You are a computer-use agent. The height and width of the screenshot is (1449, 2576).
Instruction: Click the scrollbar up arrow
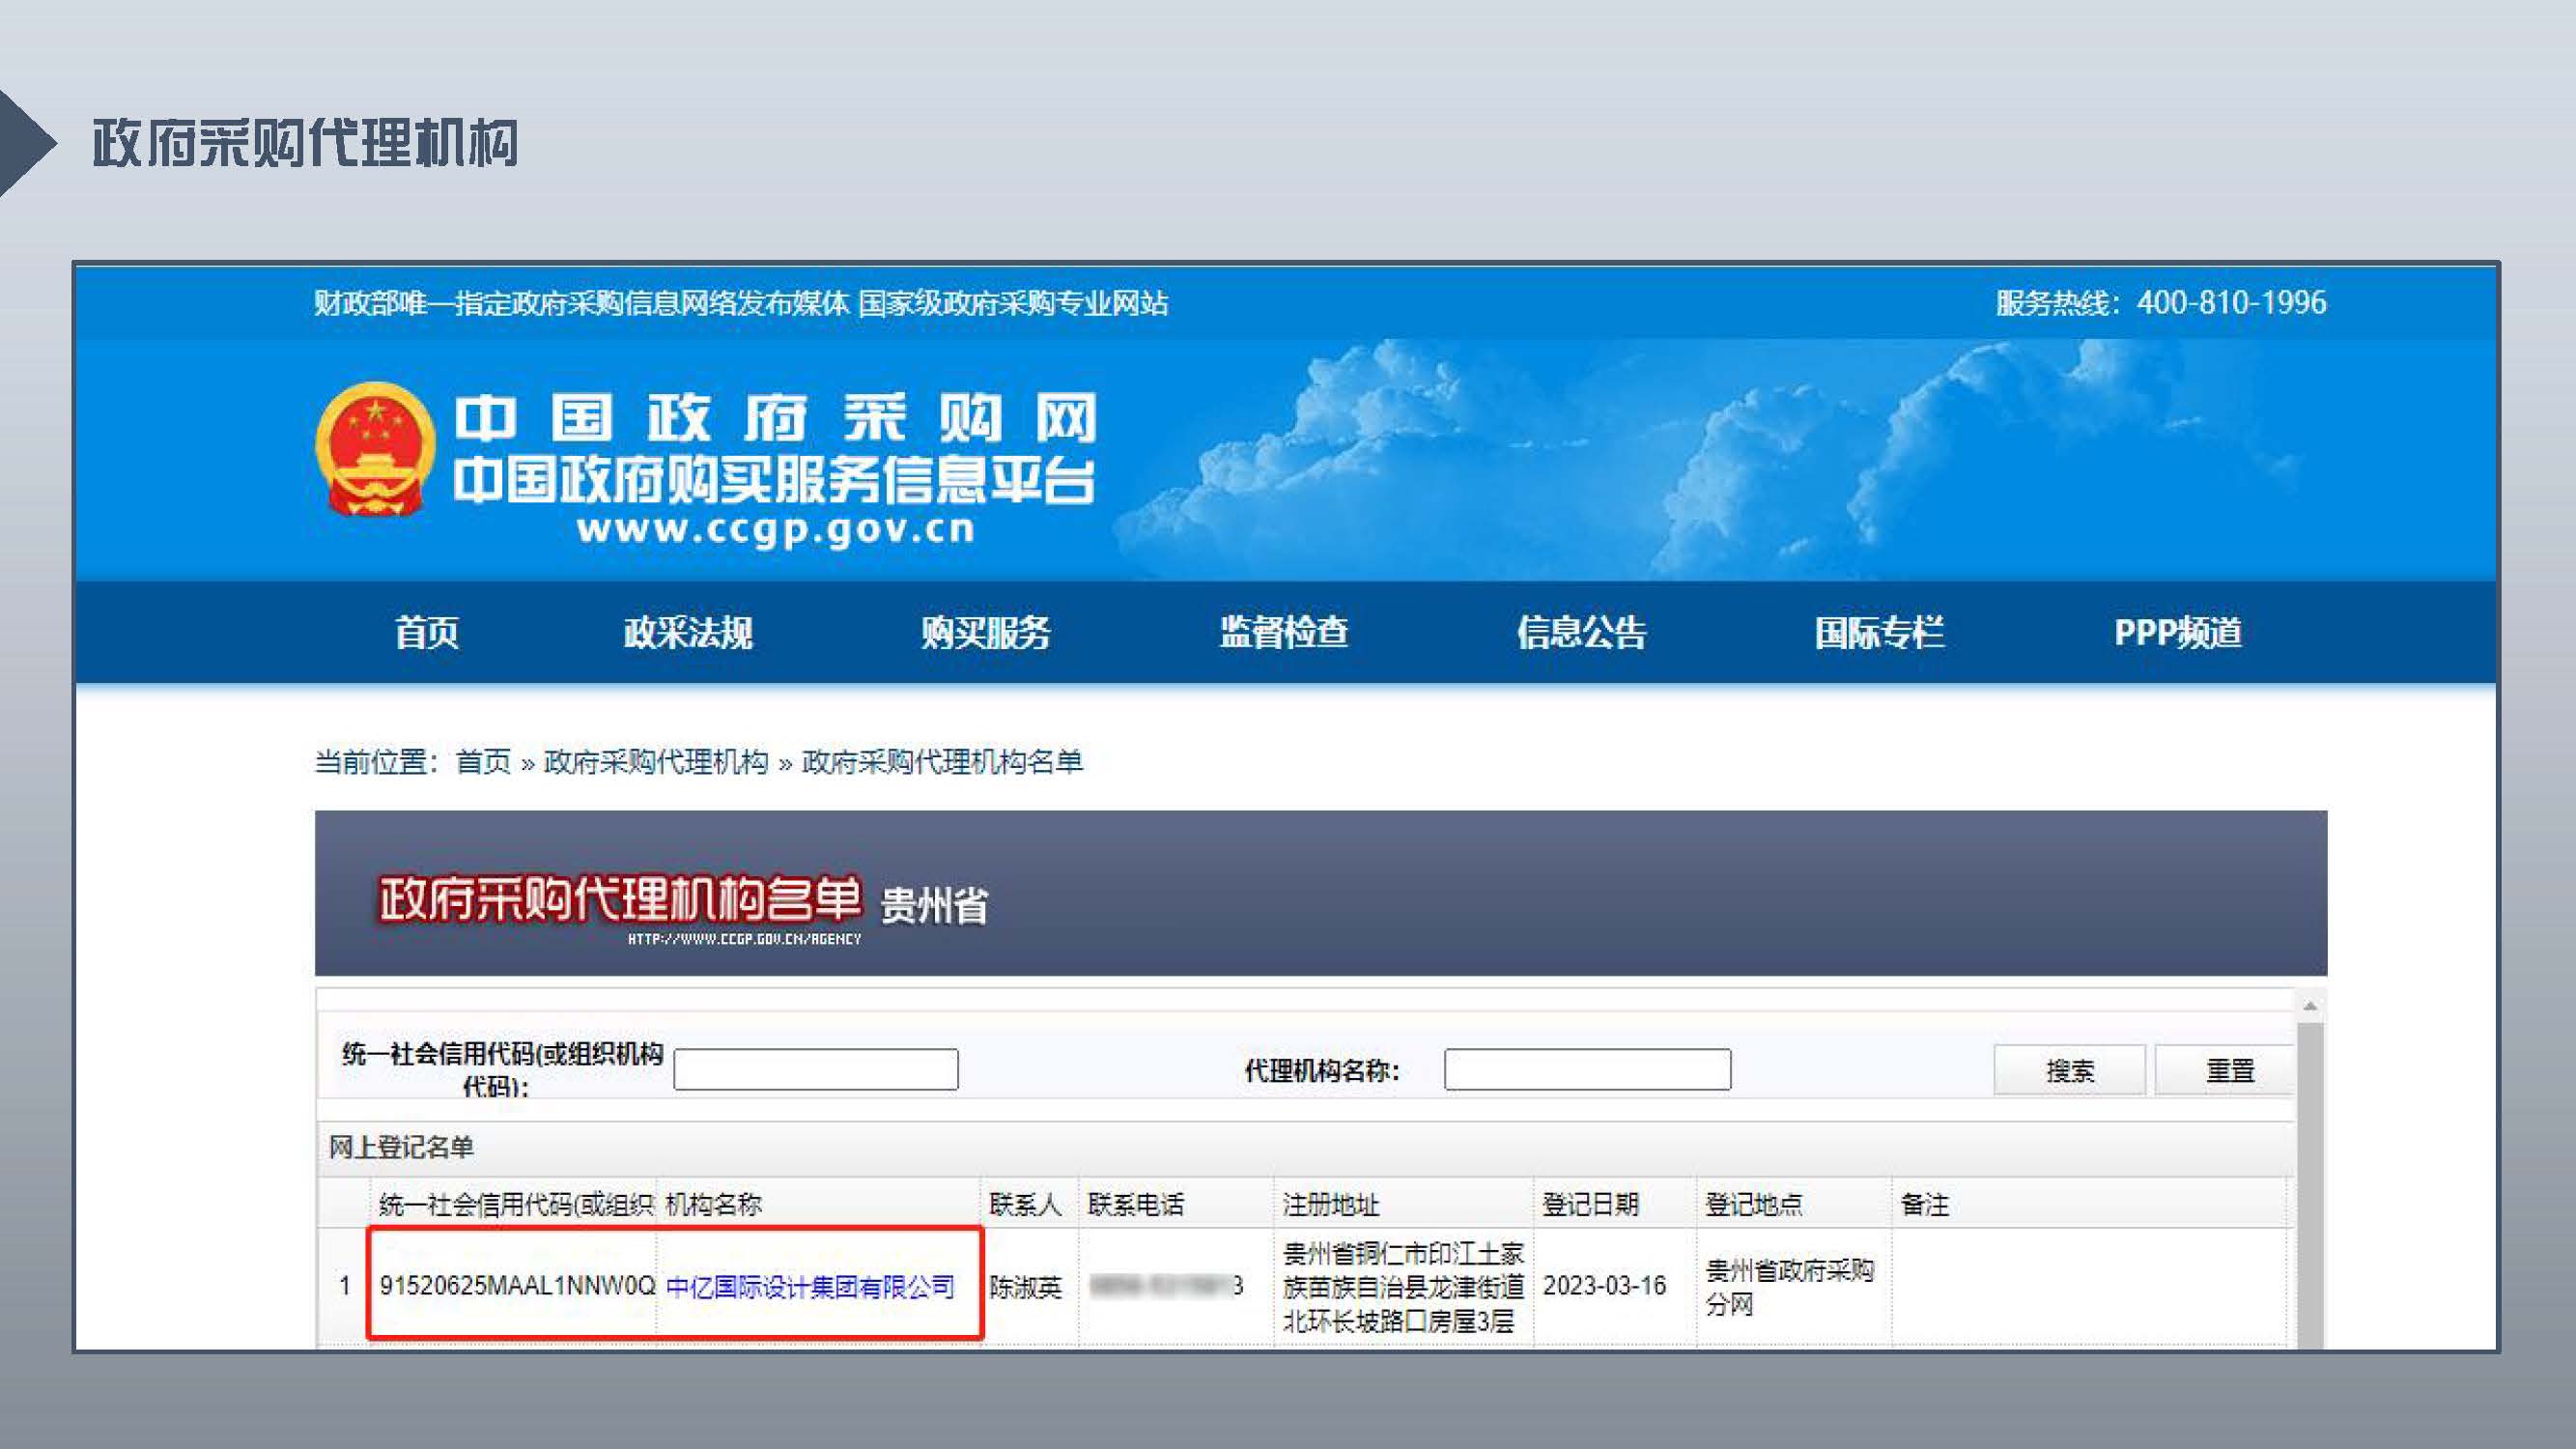(x=2310, y=1005)
